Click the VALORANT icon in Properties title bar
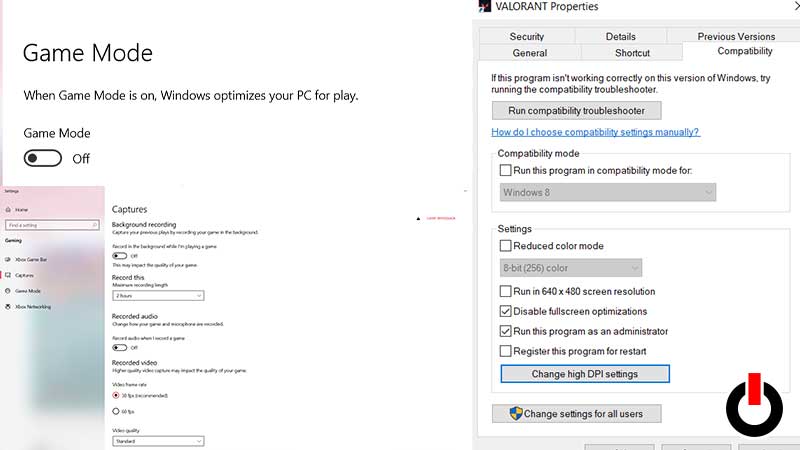This screenshot has height=450, width=800. [485, 6]
